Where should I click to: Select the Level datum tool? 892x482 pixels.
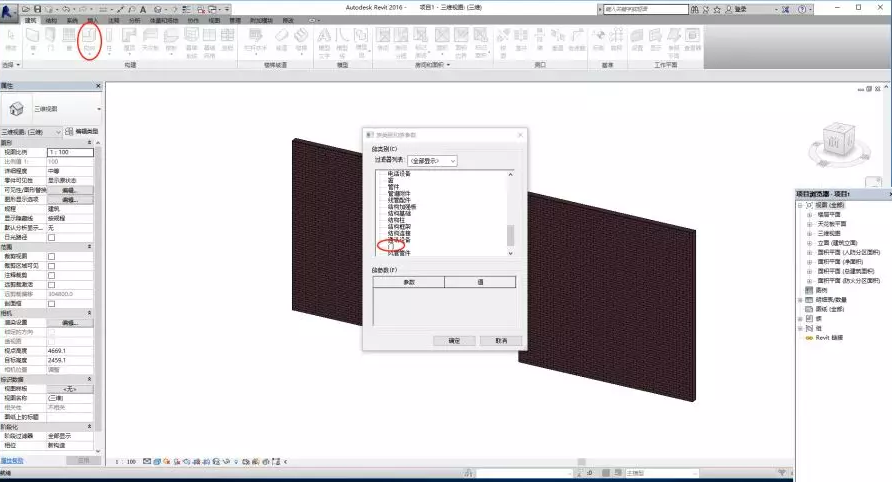(598, 40)
